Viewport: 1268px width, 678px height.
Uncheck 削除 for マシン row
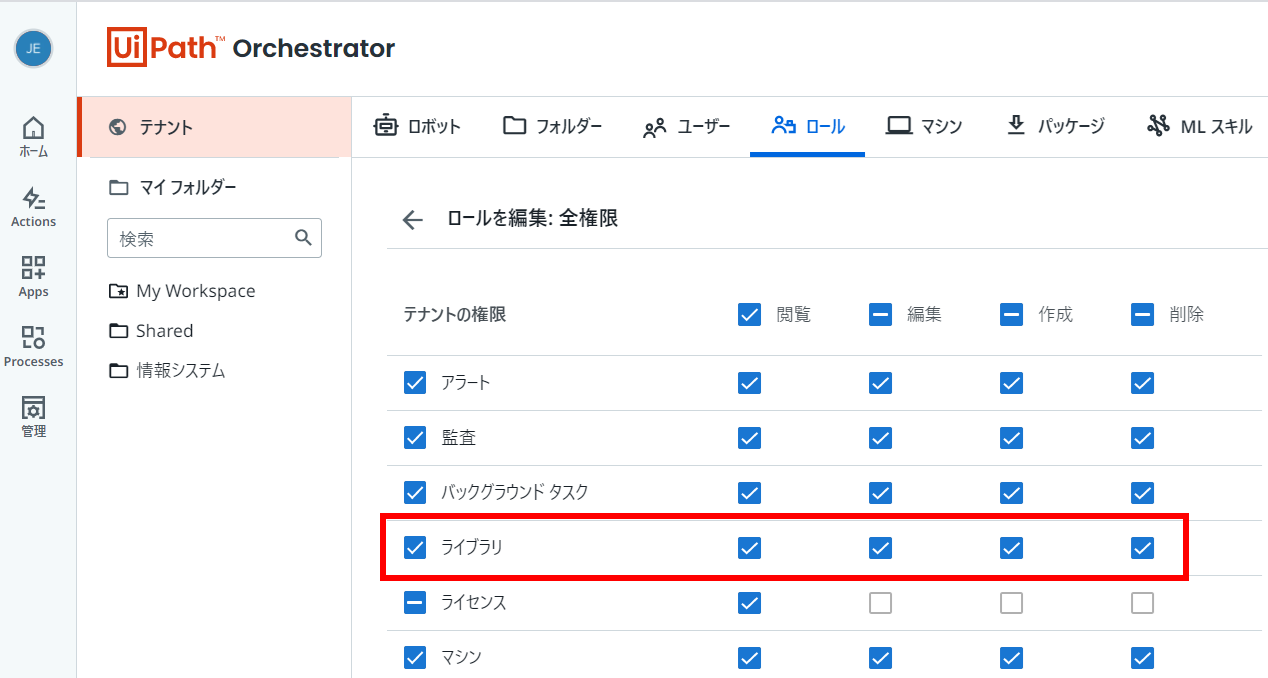click(1142, 658)
